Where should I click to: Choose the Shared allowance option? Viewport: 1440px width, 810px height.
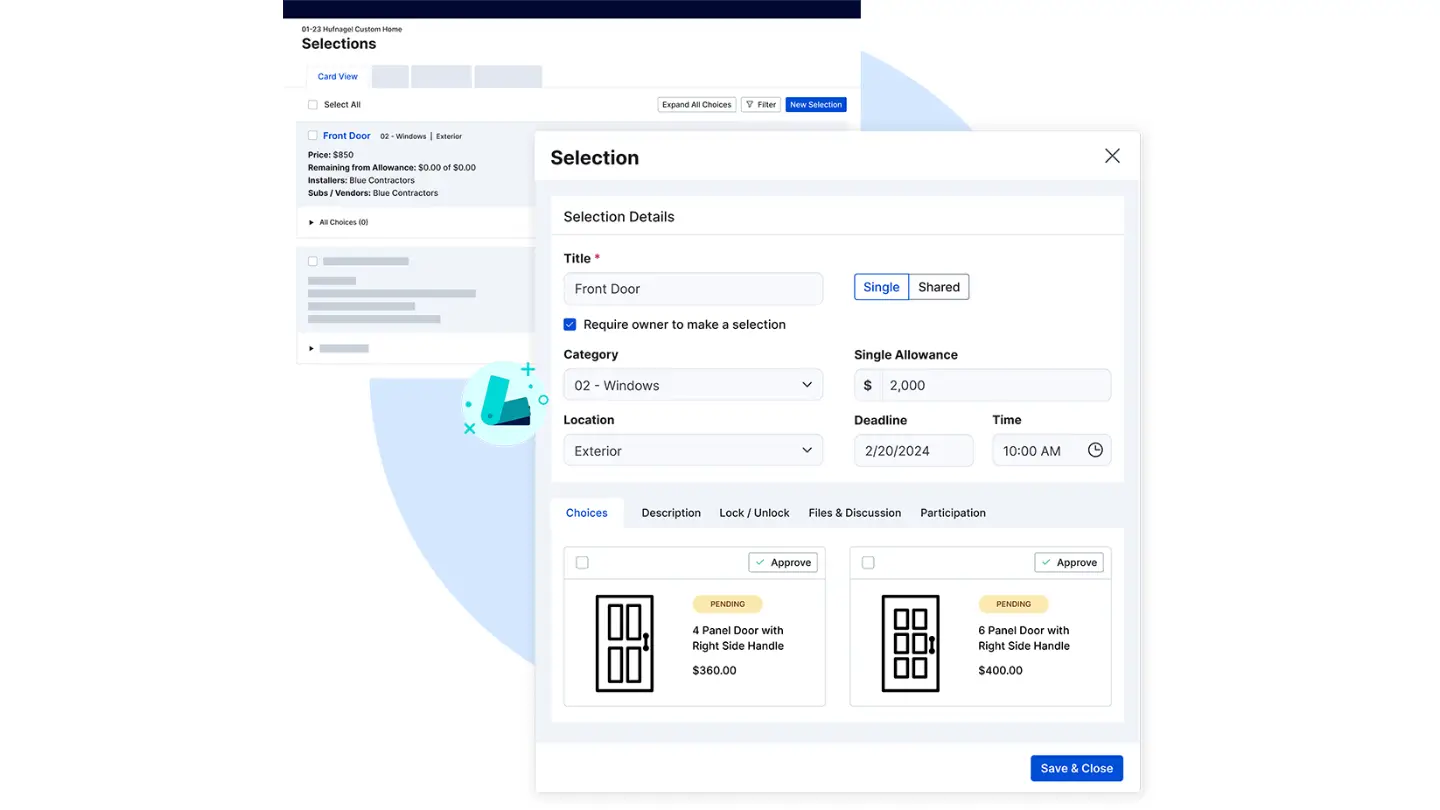[939, 287]
